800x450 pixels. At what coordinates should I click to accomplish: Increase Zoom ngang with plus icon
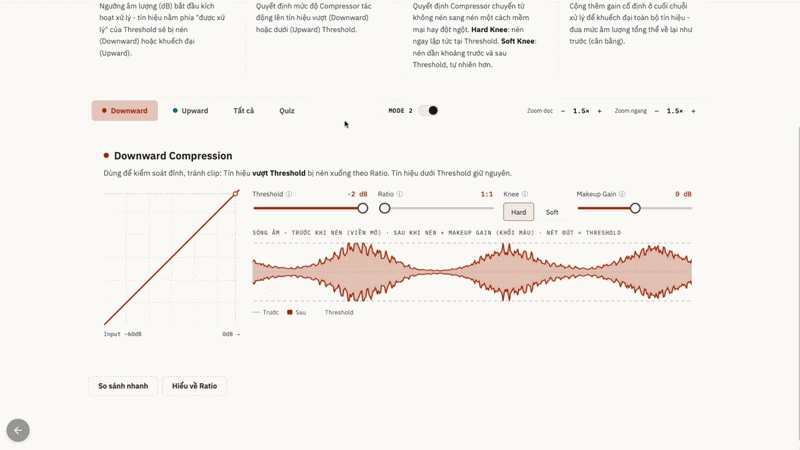(x=693, y=111)
